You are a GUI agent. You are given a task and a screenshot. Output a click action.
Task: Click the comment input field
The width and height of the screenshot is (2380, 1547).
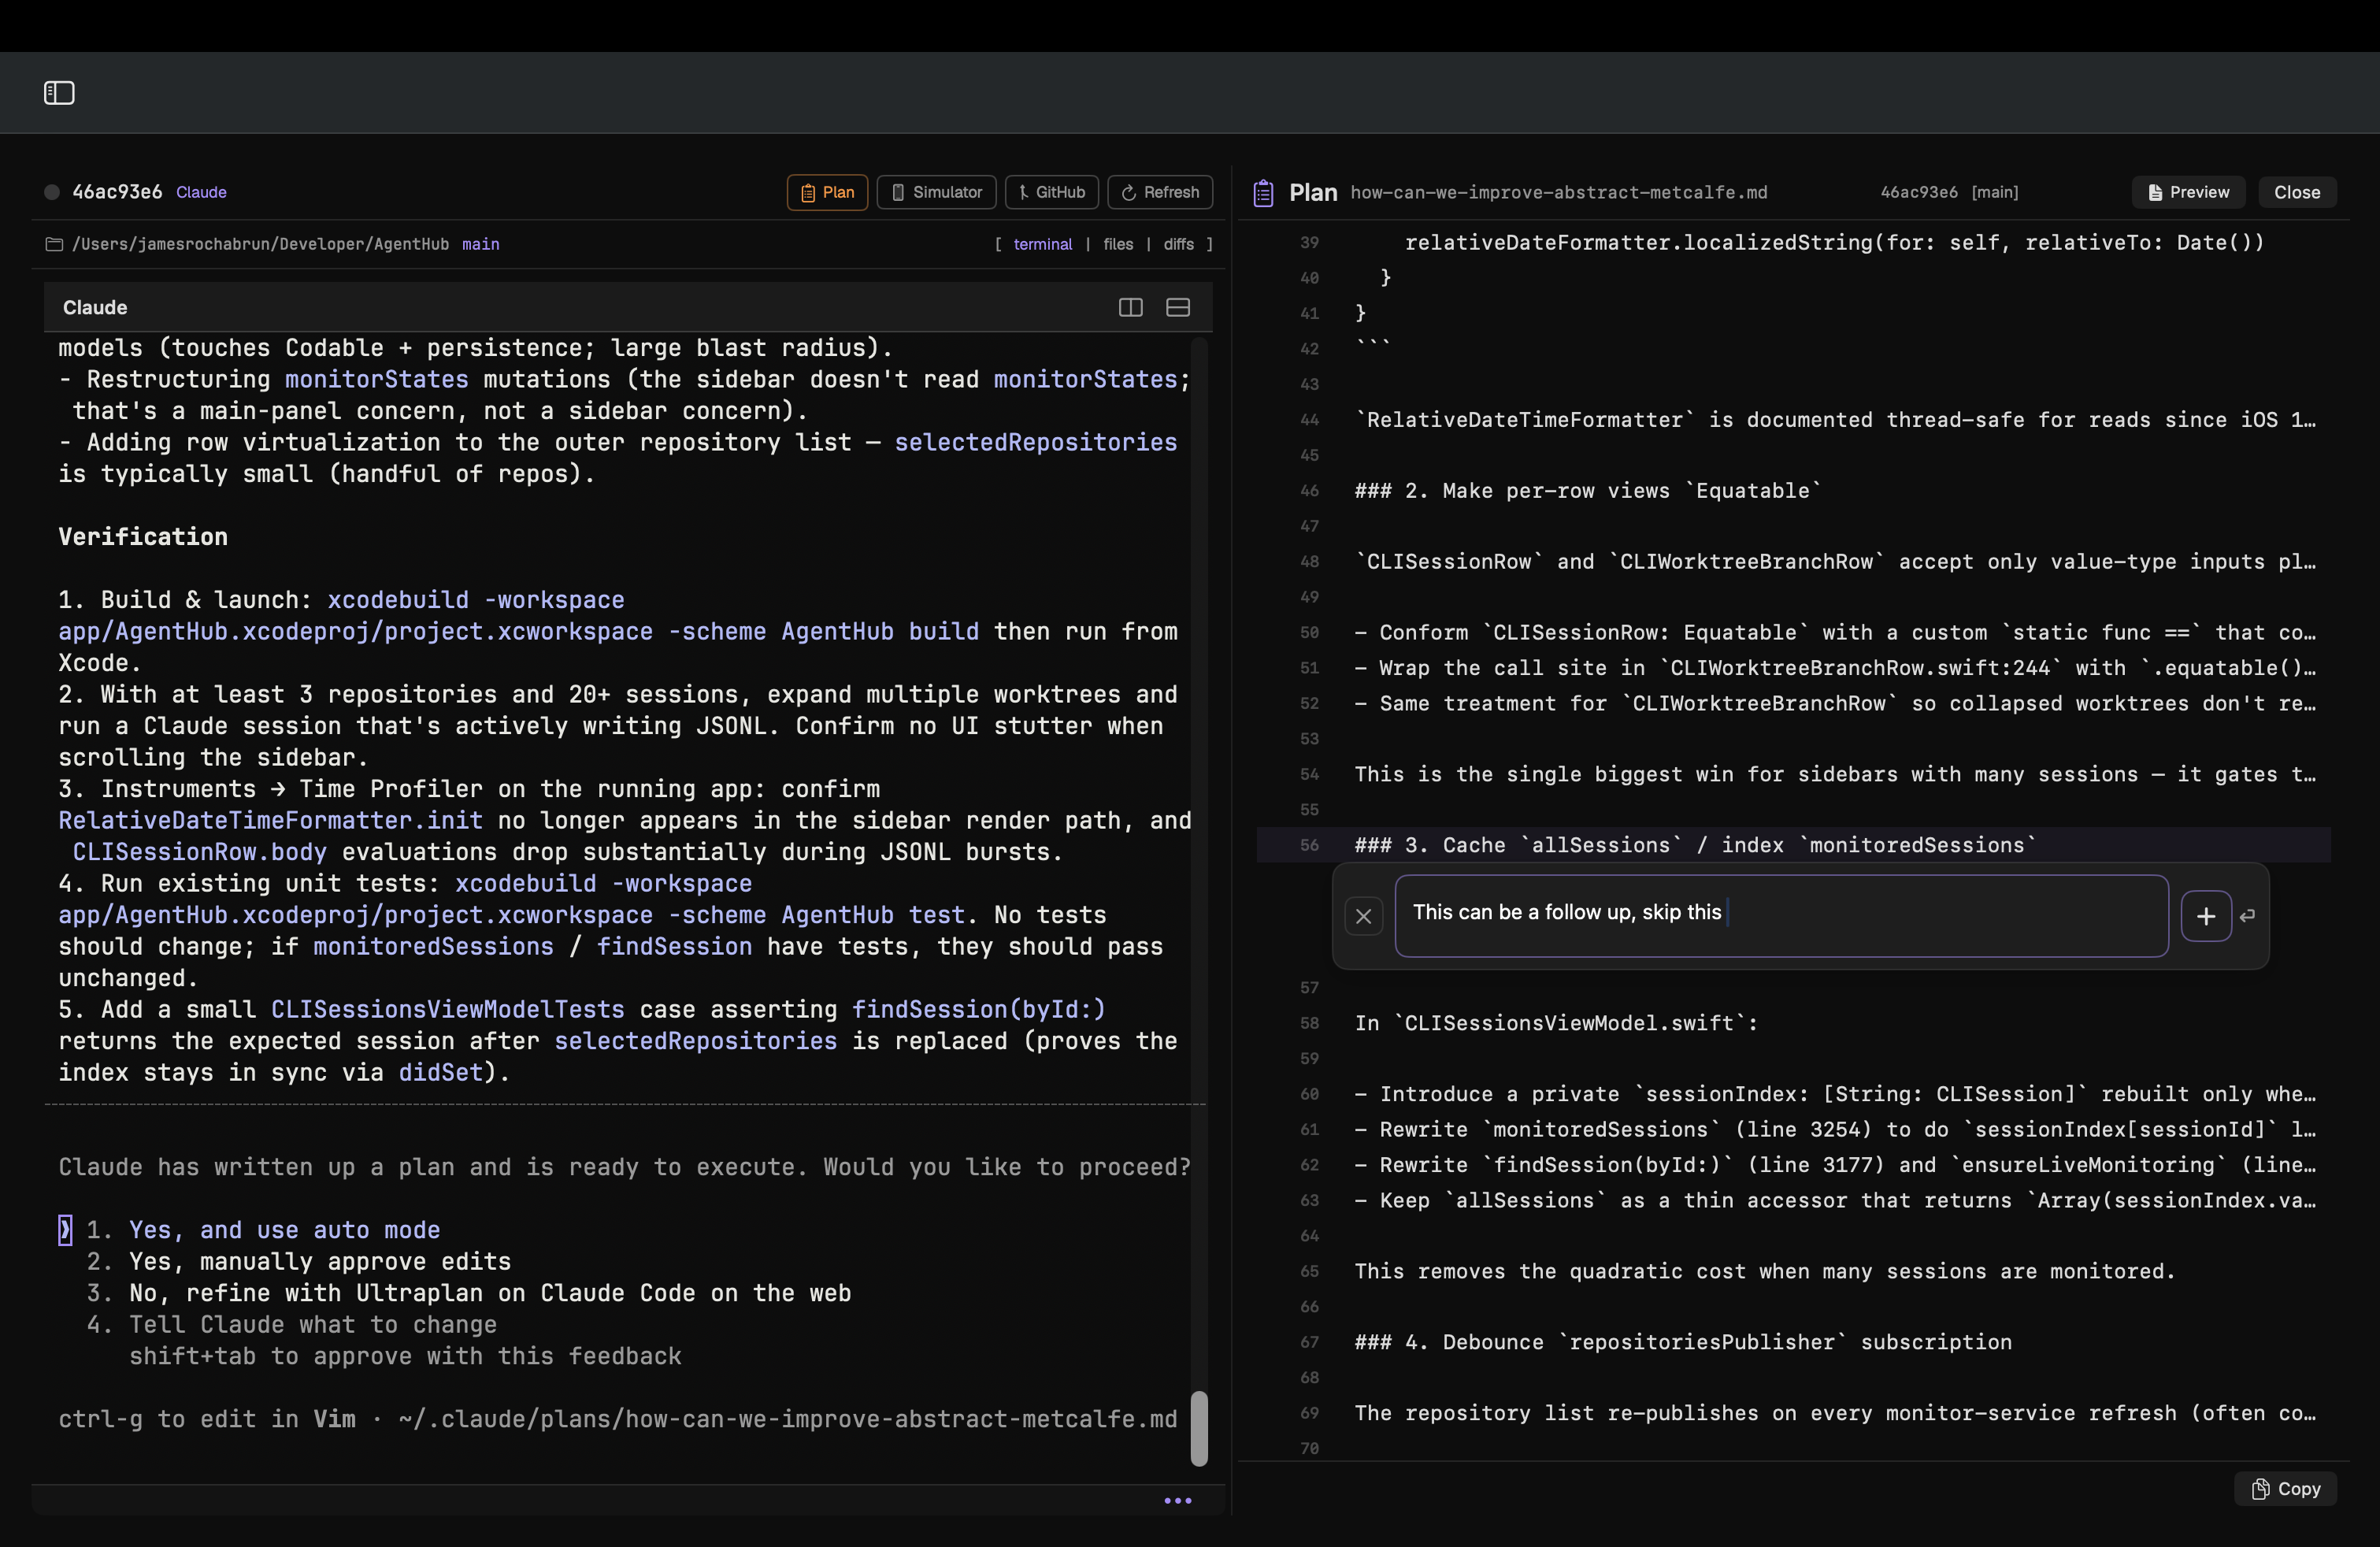[x=1781, y=916]
